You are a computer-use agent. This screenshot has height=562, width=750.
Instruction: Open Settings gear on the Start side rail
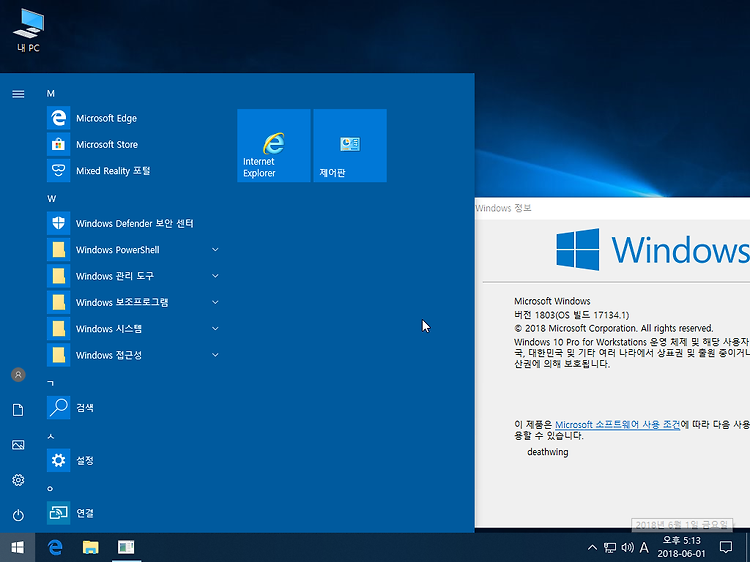(18, 480)
